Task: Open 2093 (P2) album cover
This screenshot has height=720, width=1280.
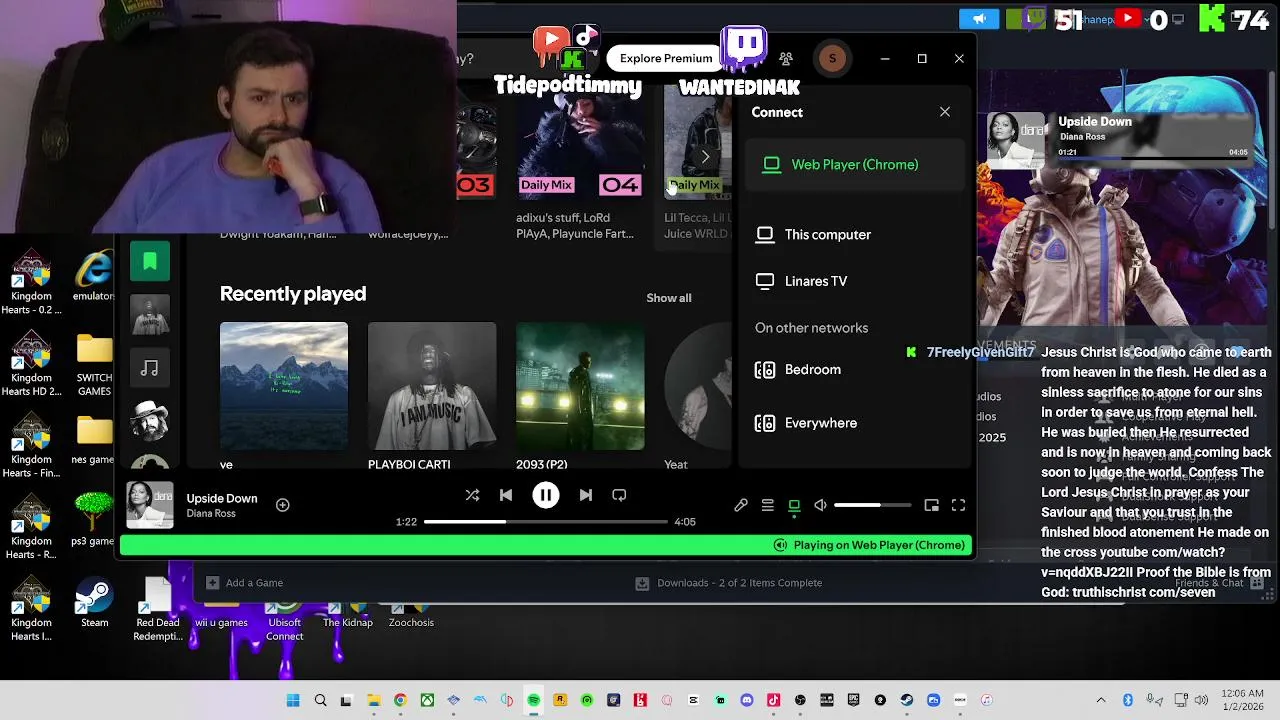Action: (580, 386)
